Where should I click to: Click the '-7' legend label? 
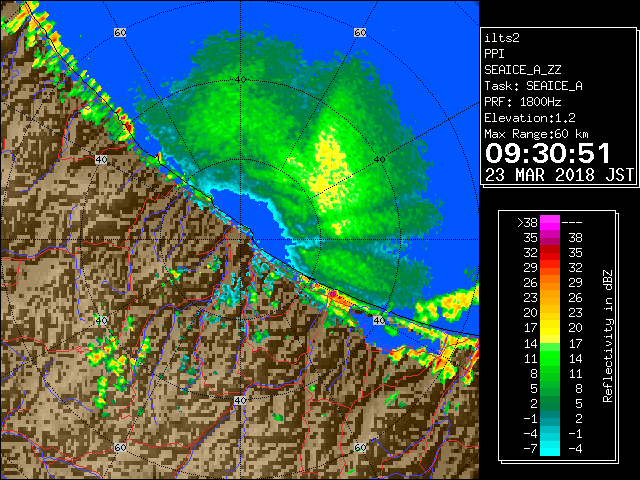click(530, 449)
